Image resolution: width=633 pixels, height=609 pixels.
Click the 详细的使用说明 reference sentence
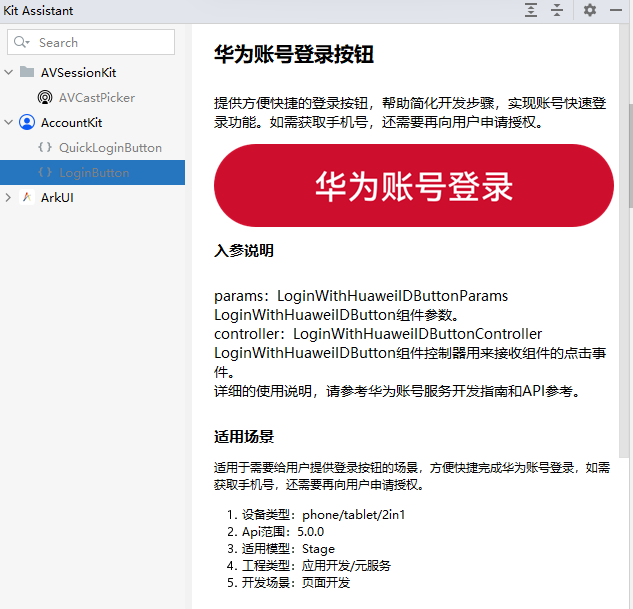coord(397,391)
